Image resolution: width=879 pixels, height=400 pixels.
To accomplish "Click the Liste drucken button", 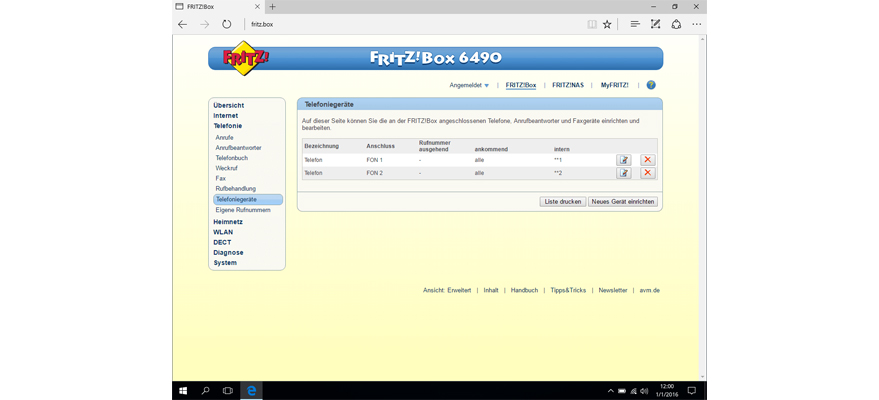I will pos(562,201).
